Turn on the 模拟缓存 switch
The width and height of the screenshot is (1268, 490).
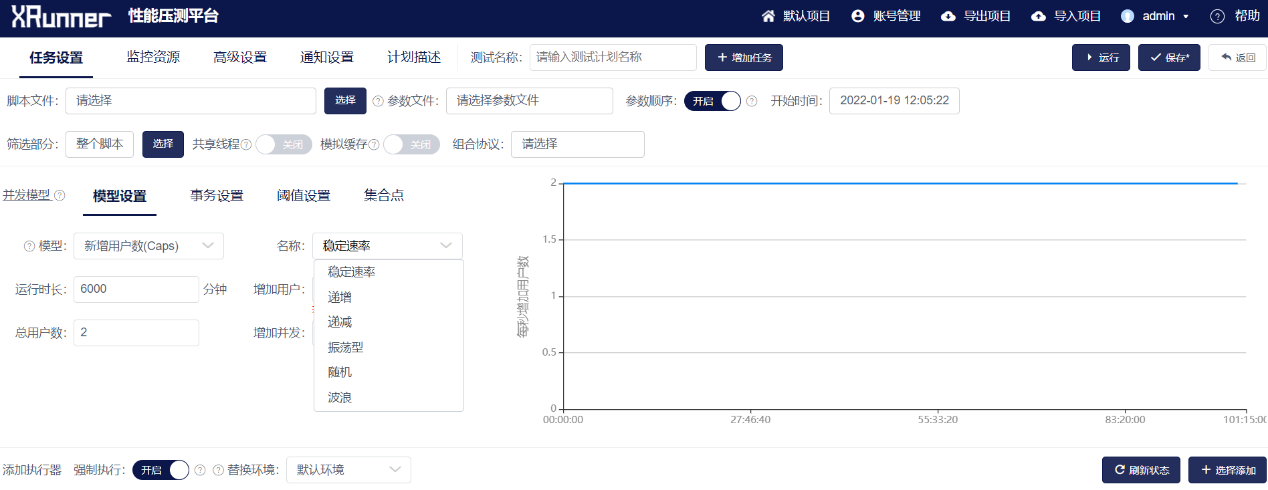pos(411,144)
